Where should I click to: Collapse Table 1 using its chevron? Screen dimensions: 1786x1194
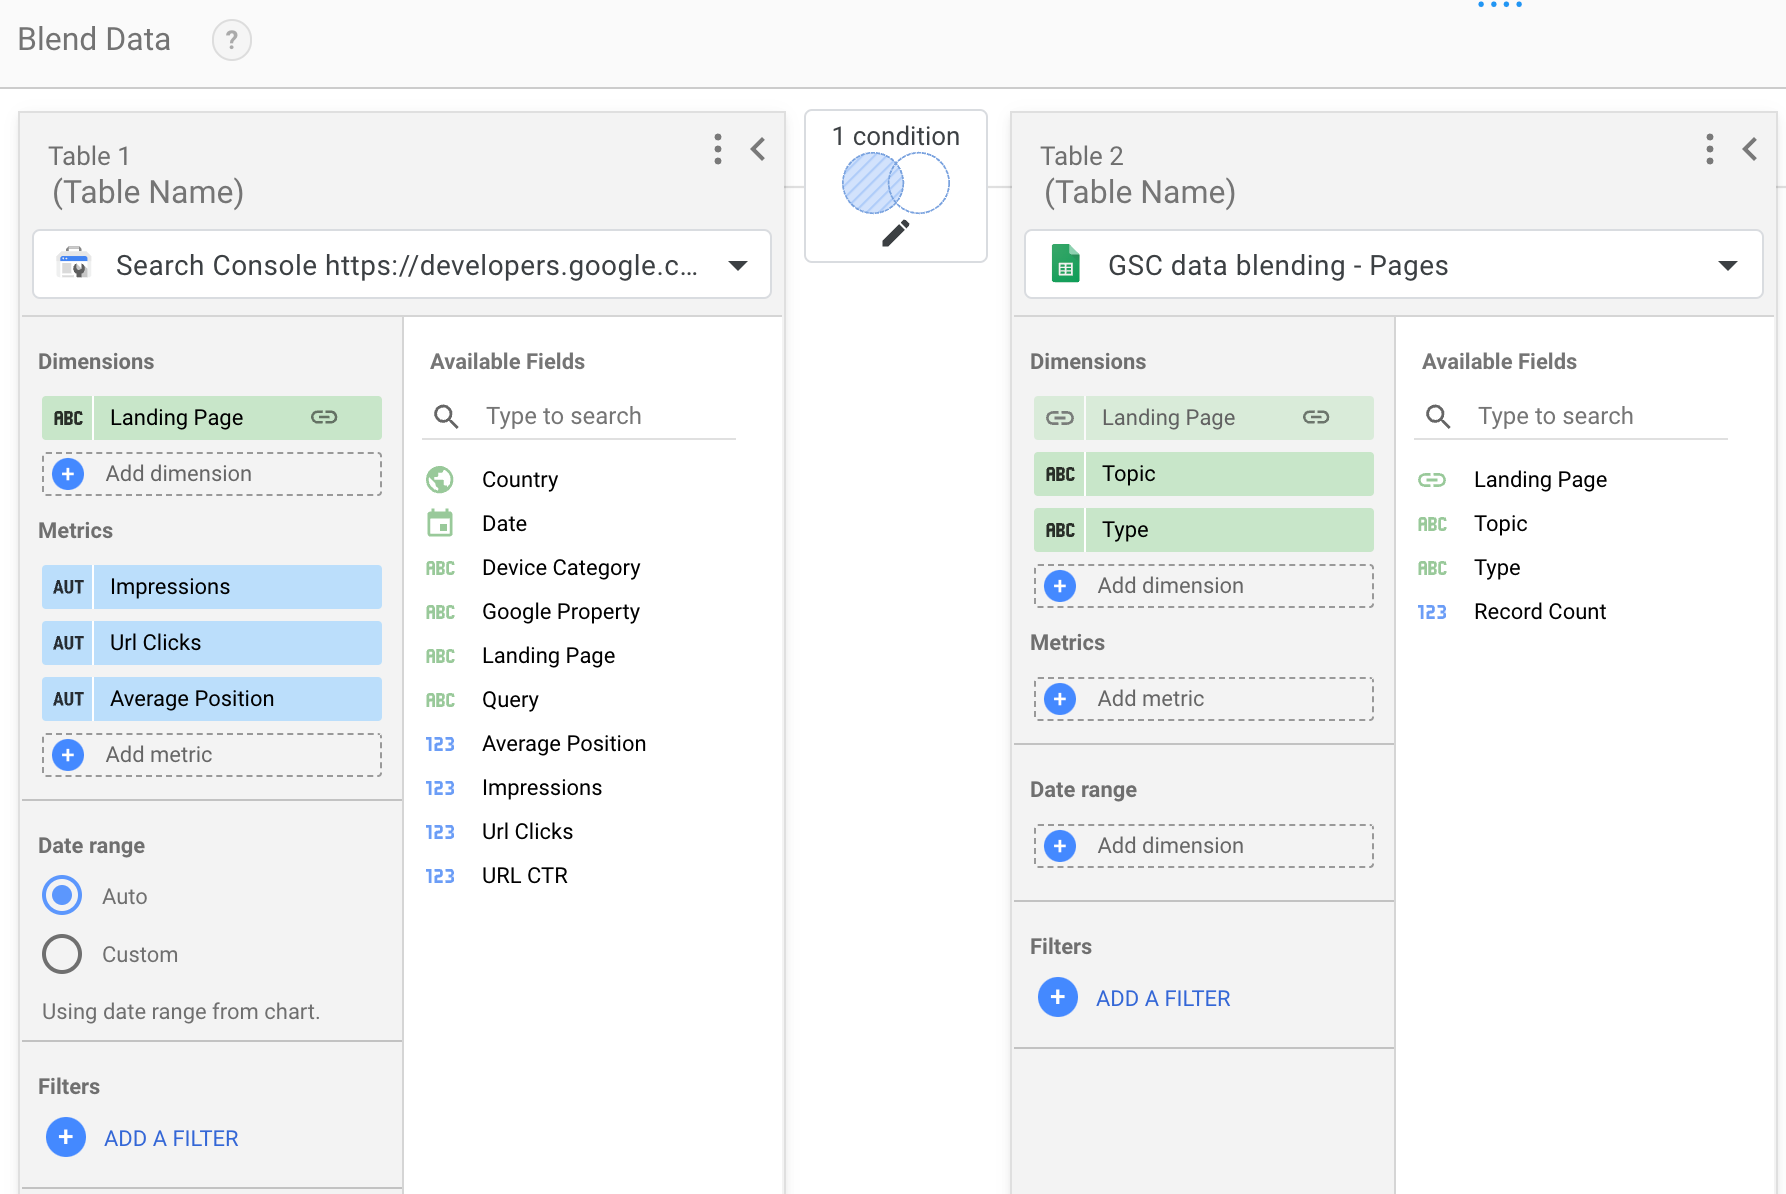click(758, 149)
